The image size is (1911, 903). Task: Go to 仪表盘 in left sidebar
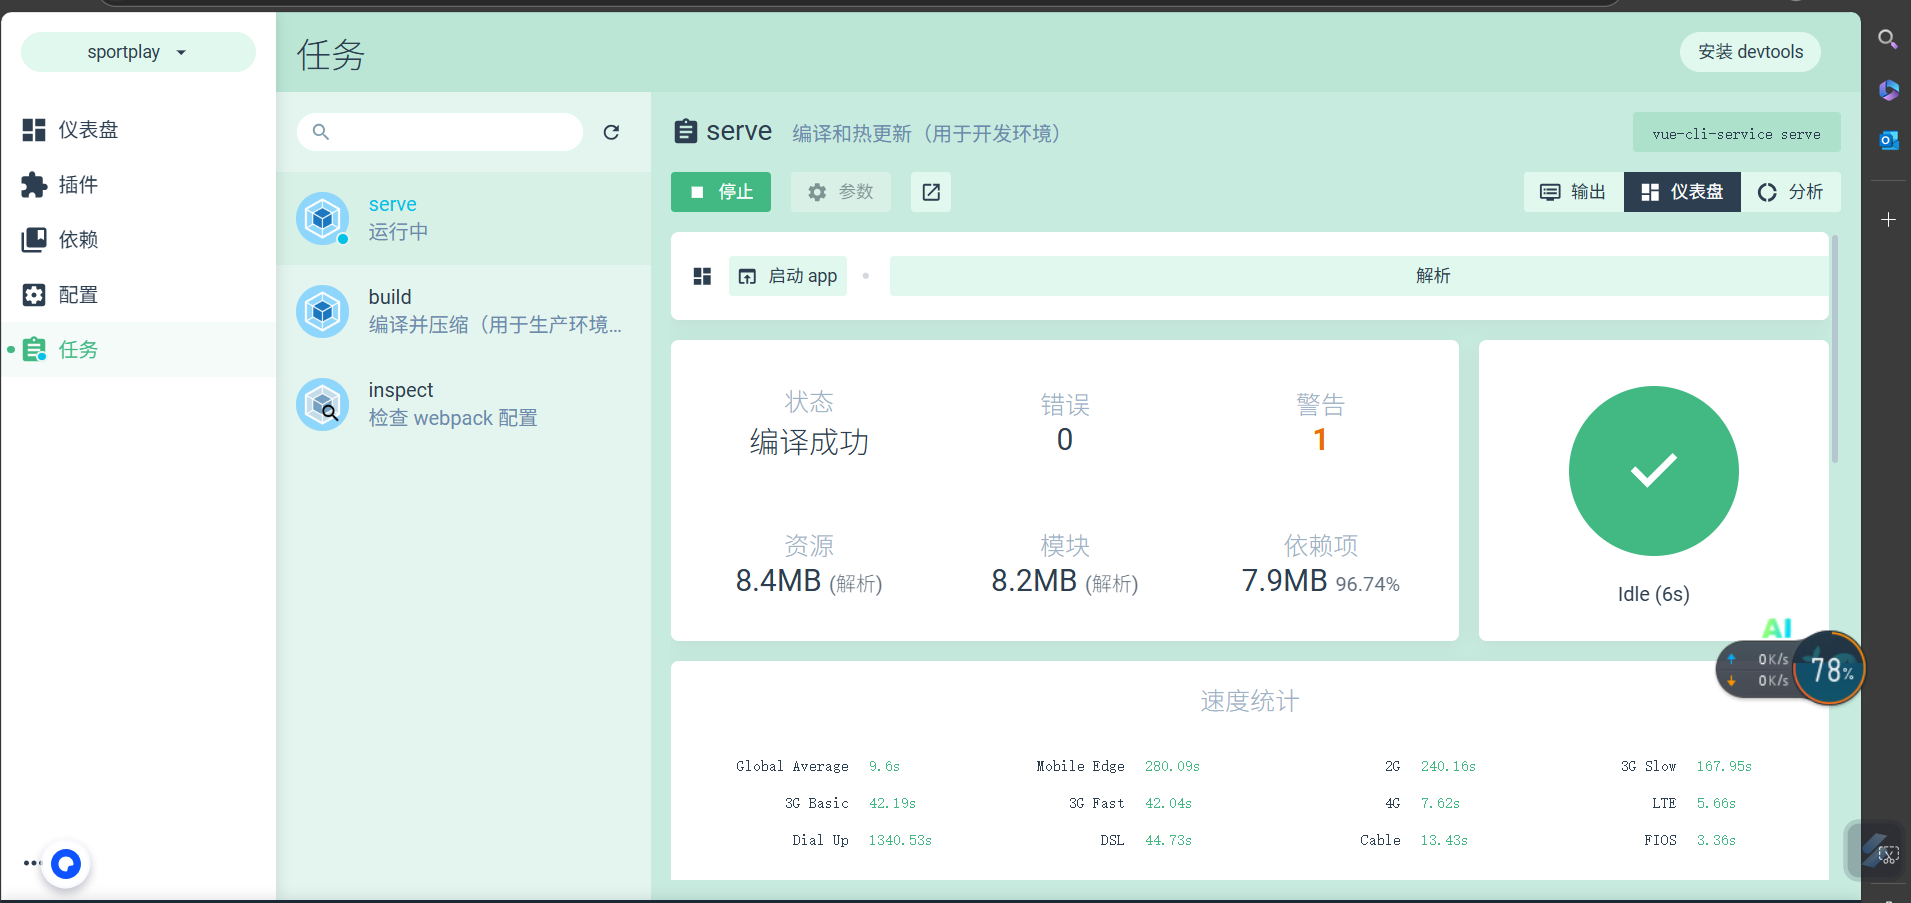coord(138,130)
